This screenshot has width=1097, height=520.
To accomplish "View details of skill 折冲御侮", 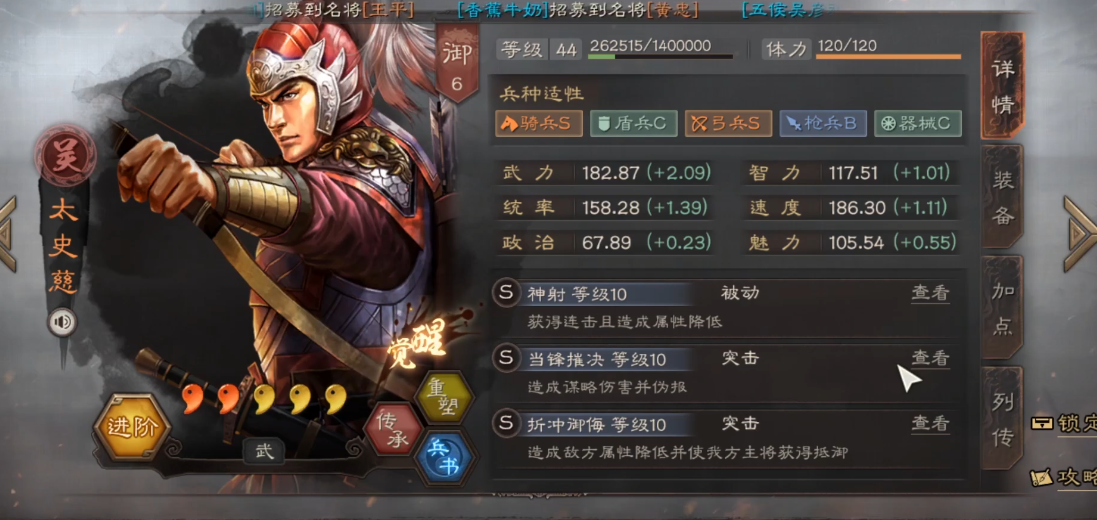I will (x=930, y=423).
